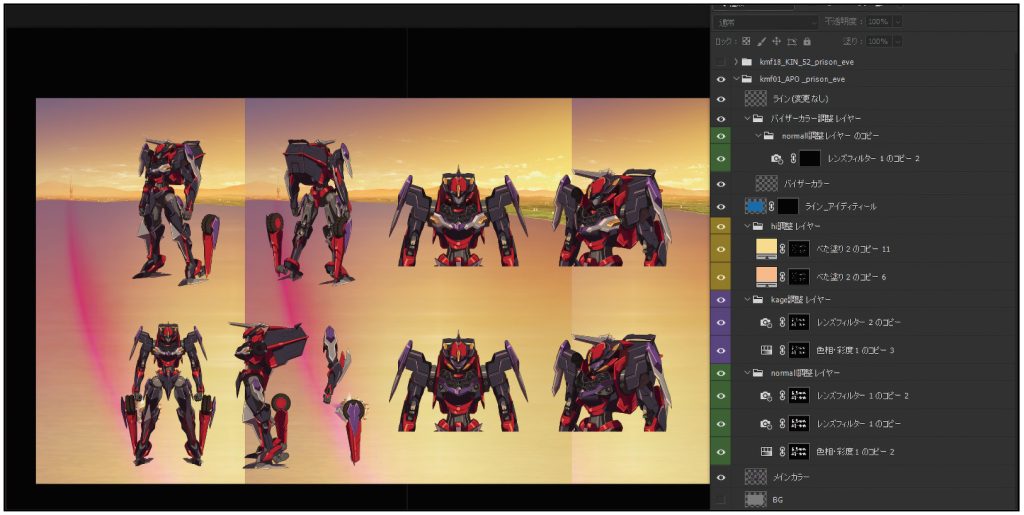Select layer name べた塗り 2 のコピー 11
Screen dimensions: 1024x515
853,249
